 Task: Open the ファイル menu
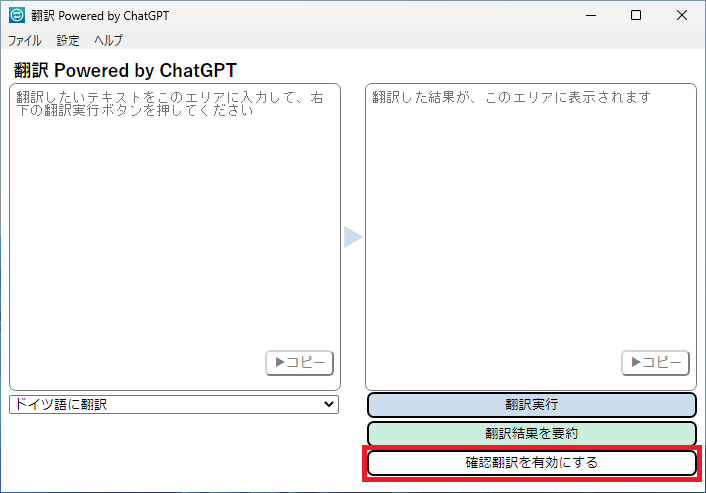point(25,41)
